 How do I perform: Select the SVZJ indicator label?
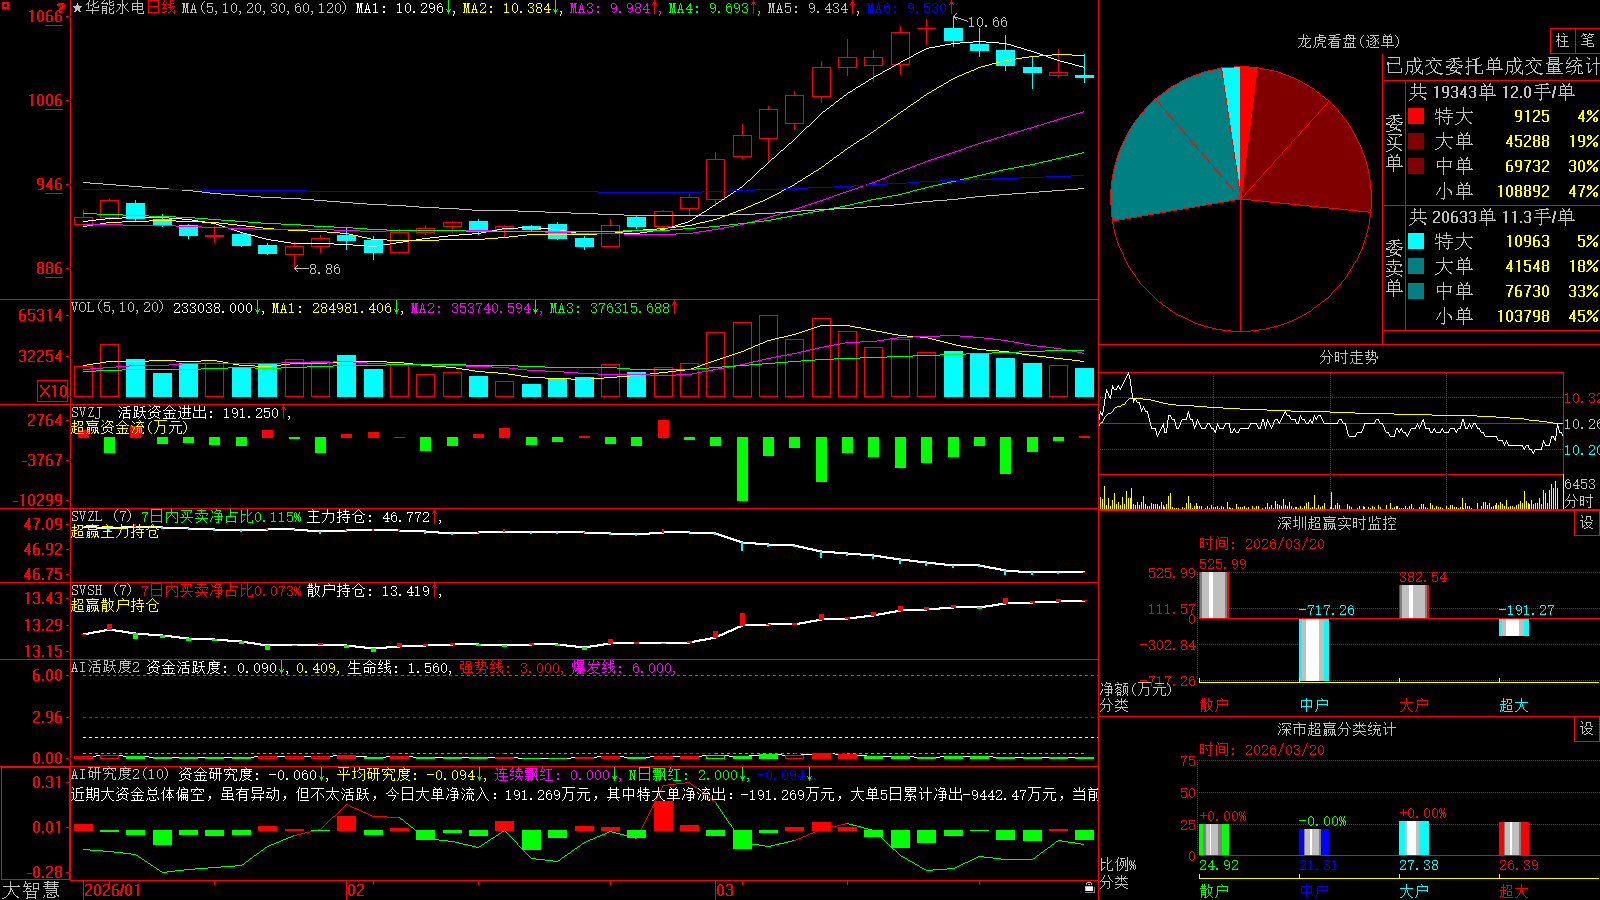(87, 412)
